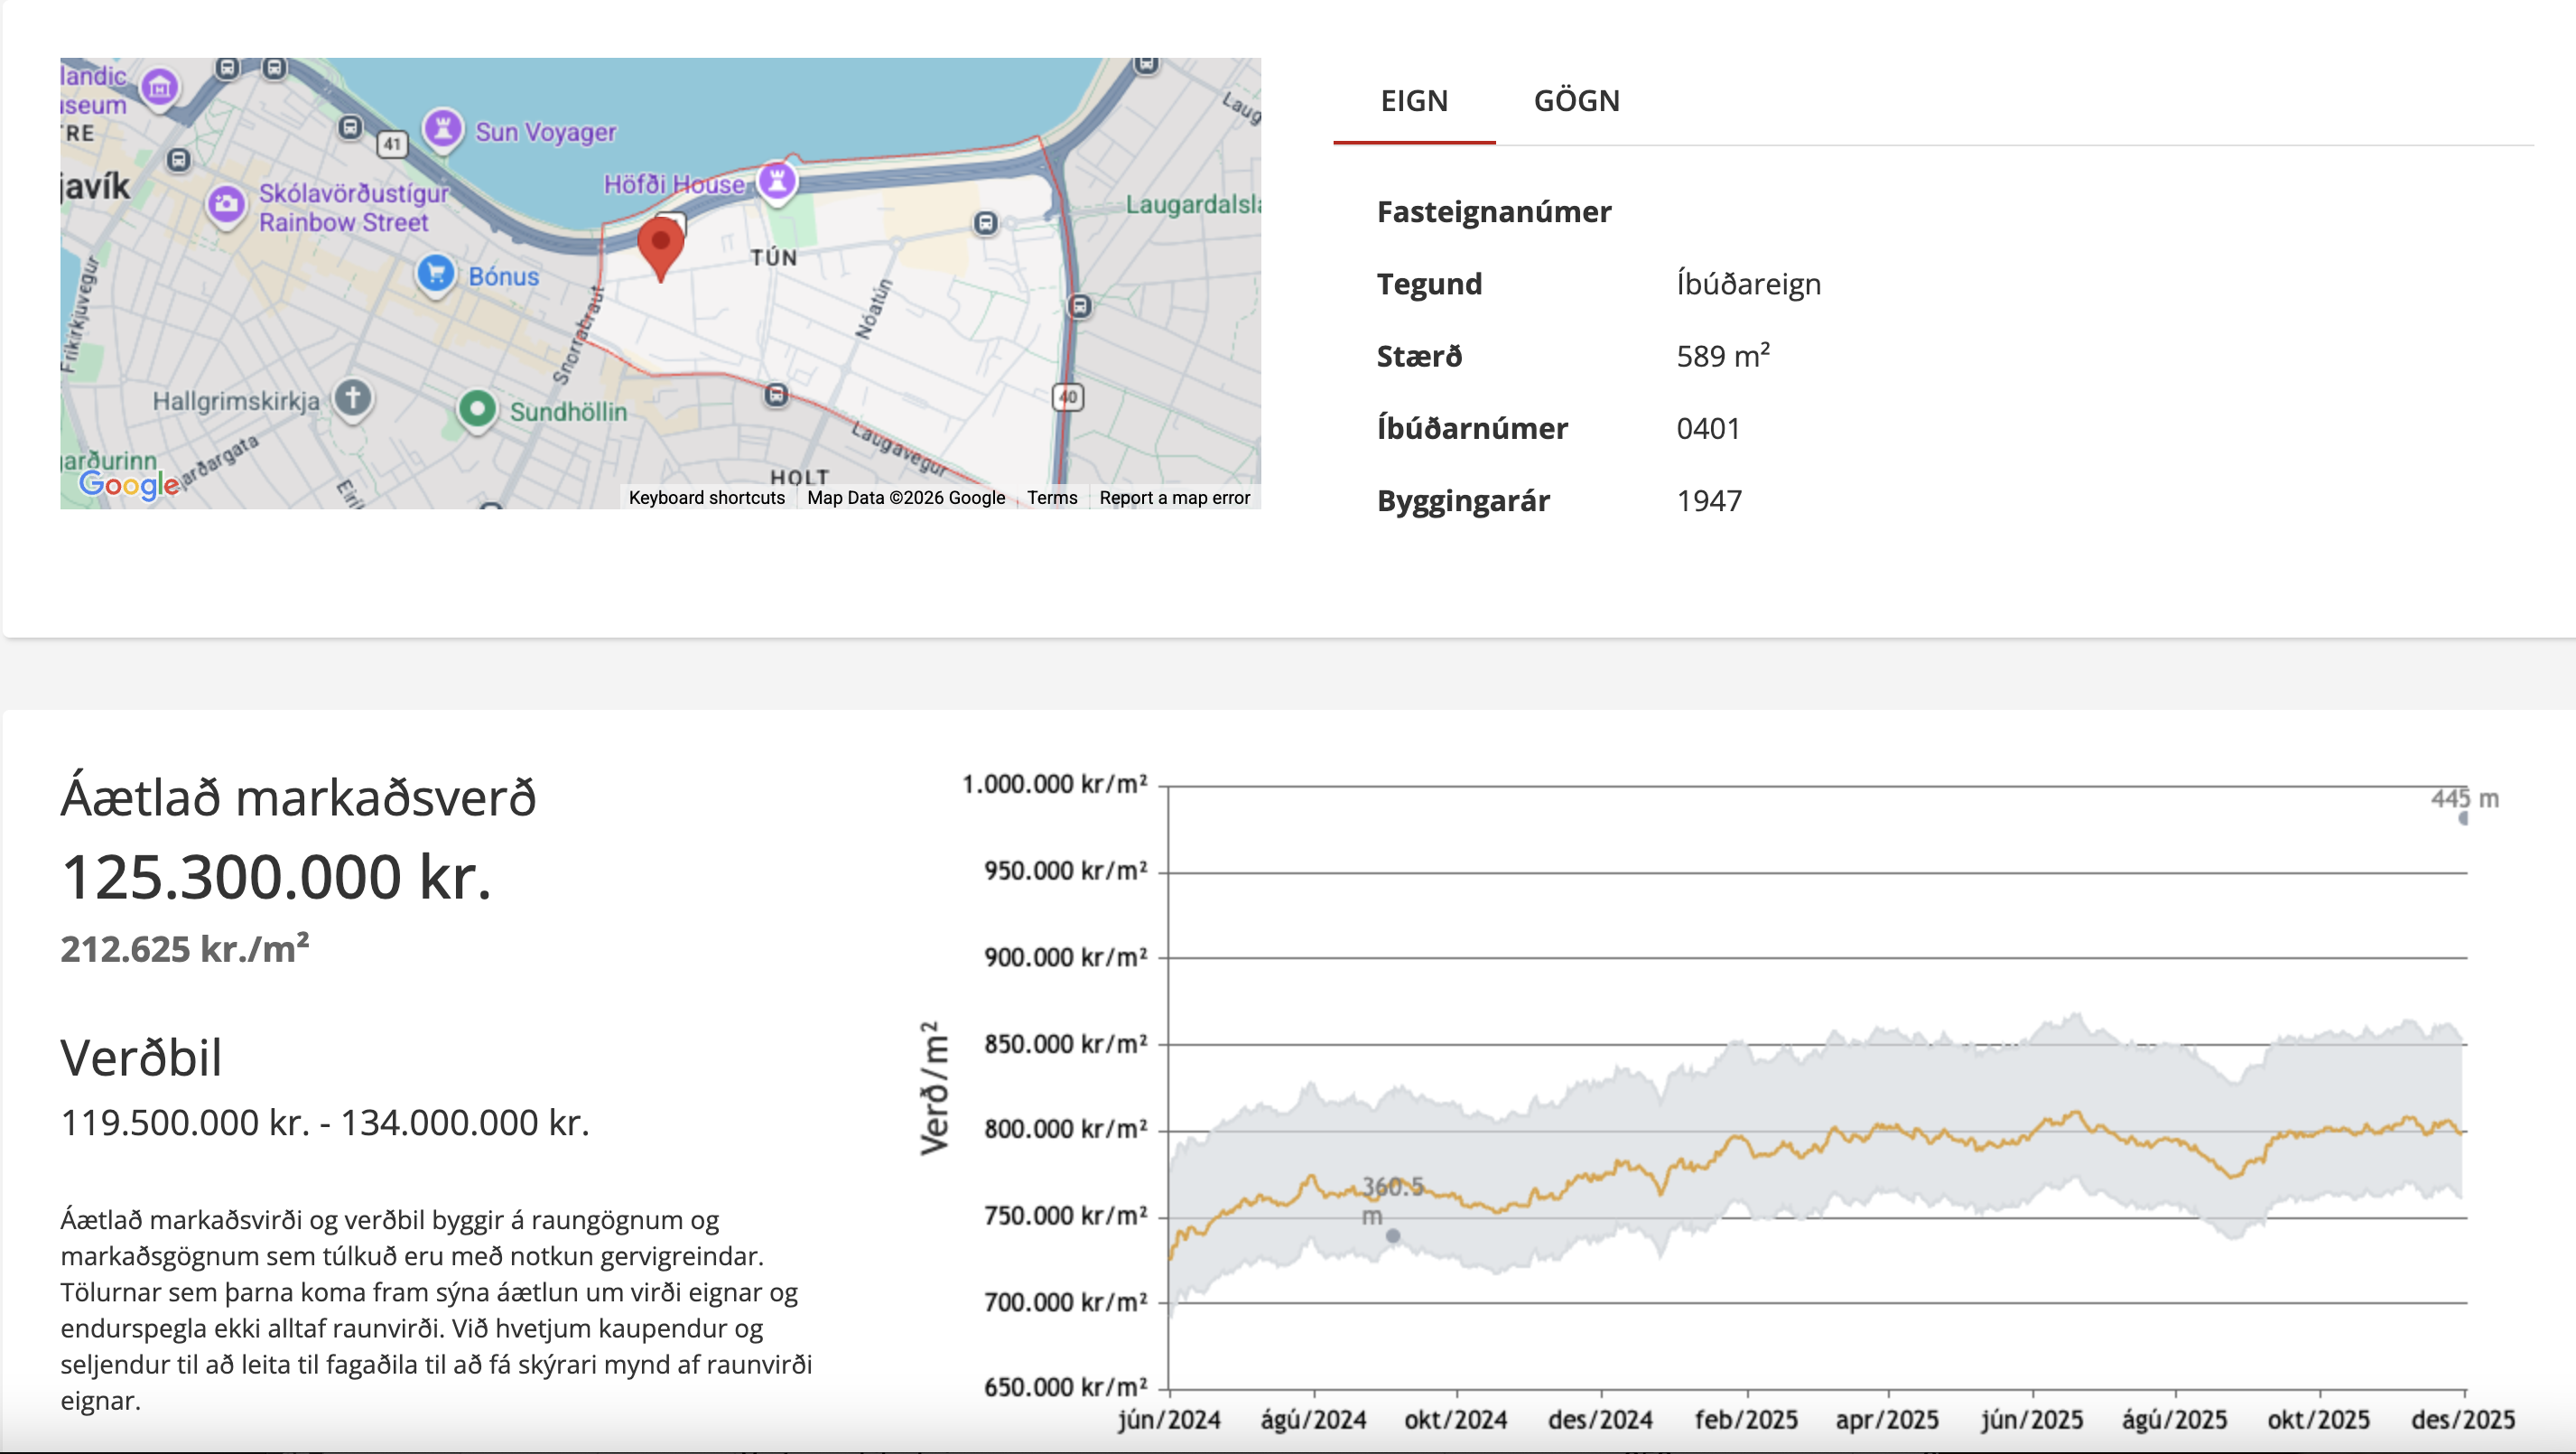Viewport: 2576px width, 1454px height.
Task: Click Report a map error link
Action: tap(1174, 497)
